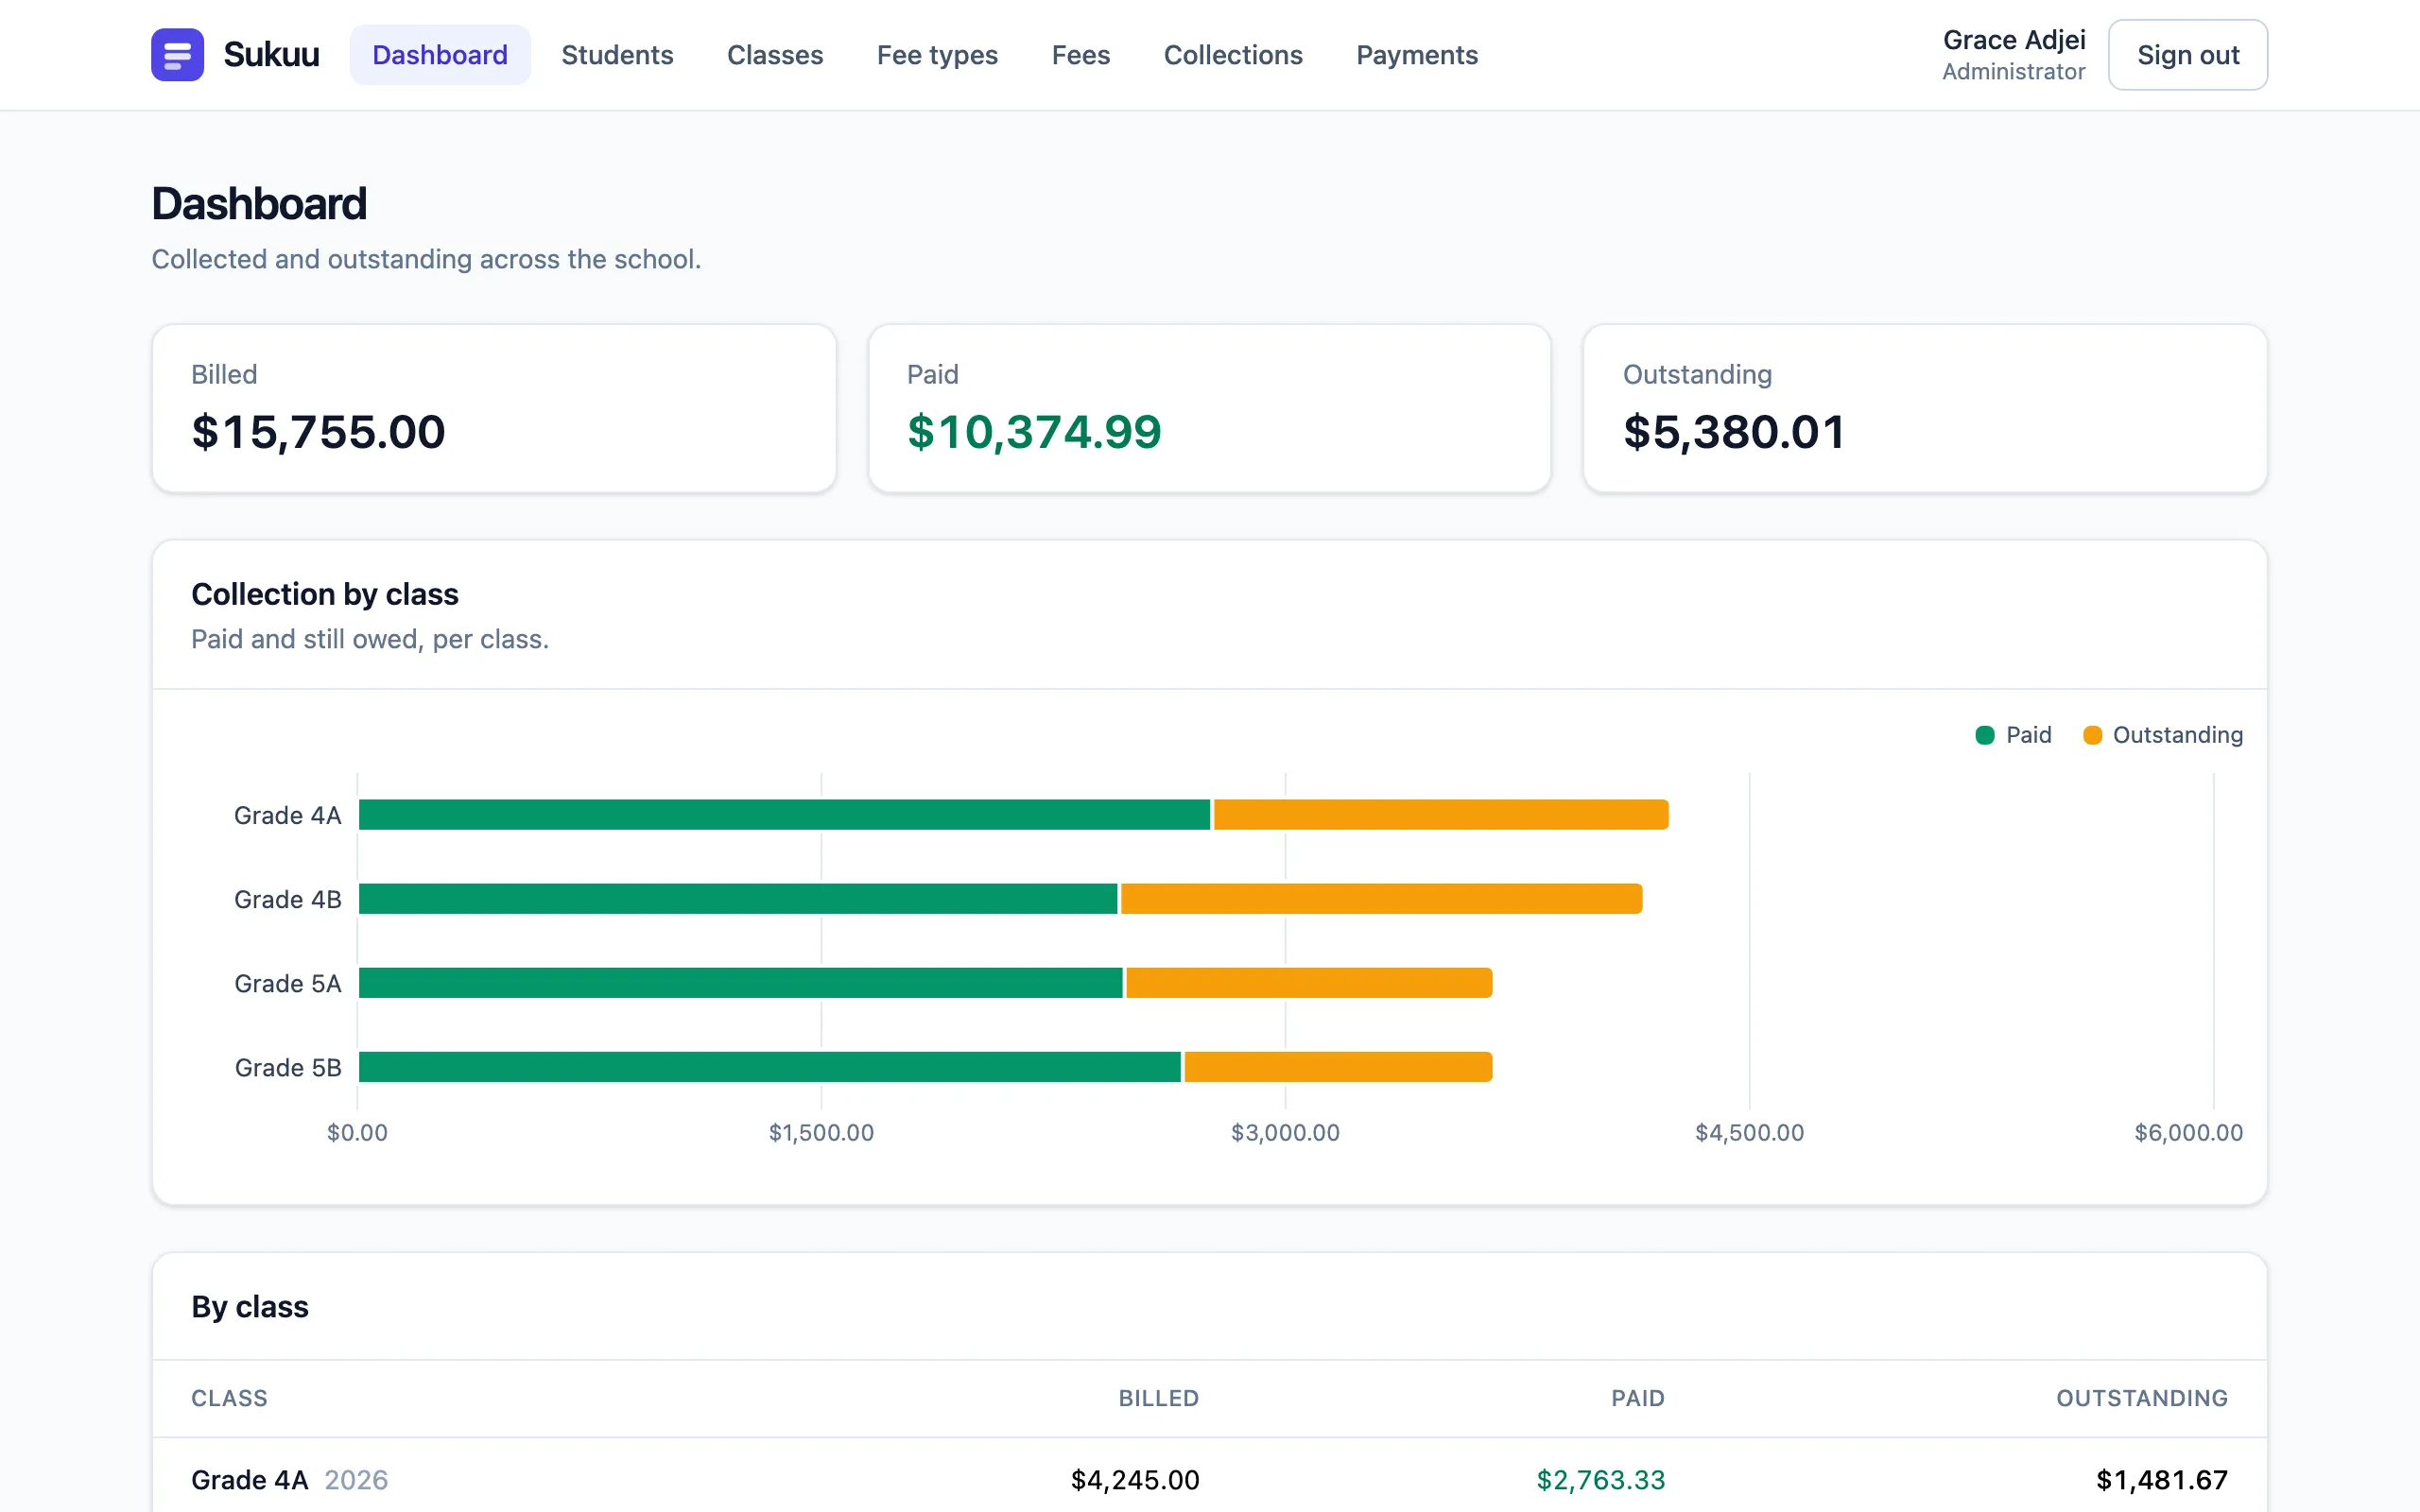The width and height of the screenshot is (2420, 1512).
Task: Click the orange Outstanding legend dot
Action: click(2092, 735)
